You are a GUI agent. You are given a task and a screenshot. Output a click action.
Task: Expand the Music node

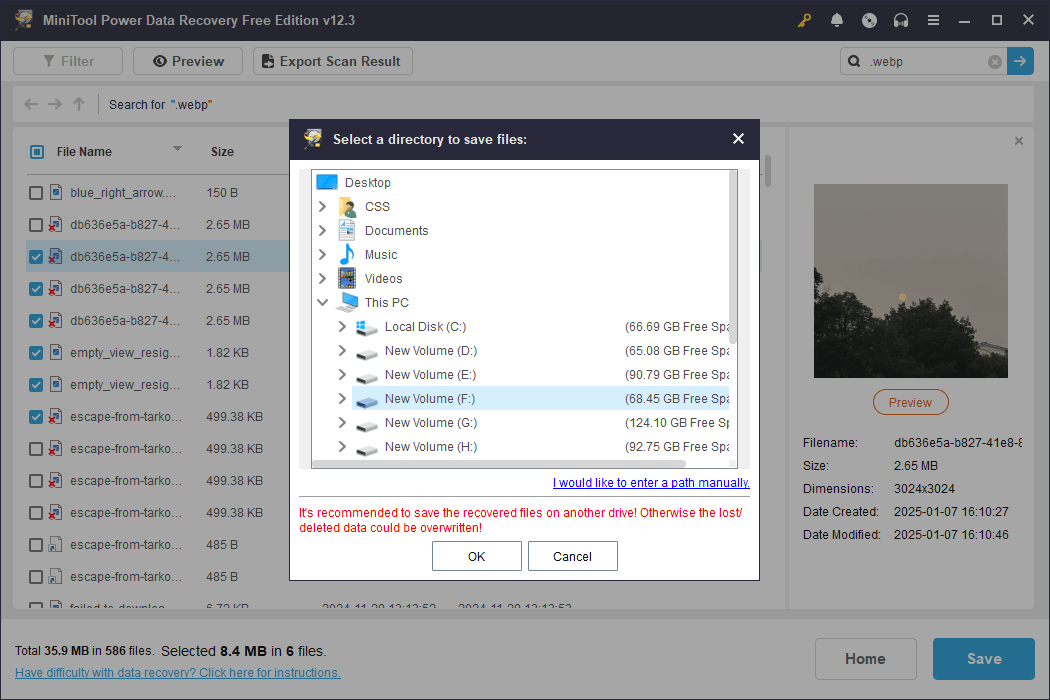(x=323, y=255)
